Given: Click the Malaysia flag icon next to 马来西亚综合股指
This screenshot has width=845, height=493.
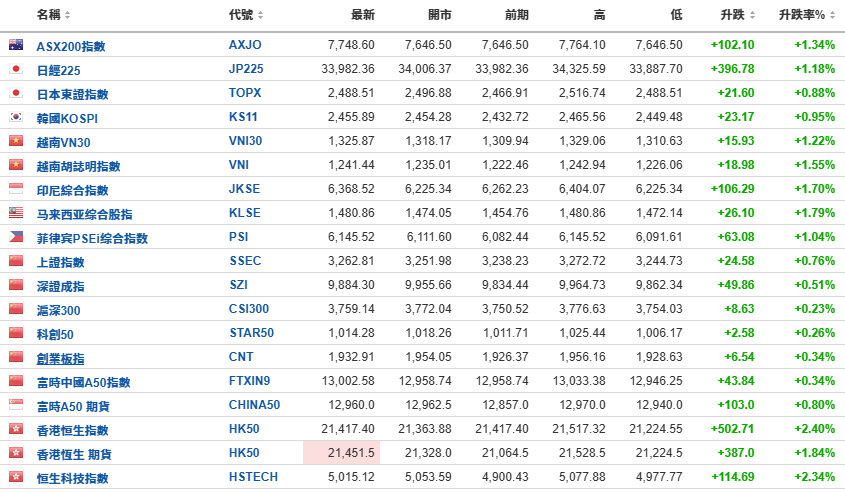Looking at the screenshot, I should click(15, 213).
